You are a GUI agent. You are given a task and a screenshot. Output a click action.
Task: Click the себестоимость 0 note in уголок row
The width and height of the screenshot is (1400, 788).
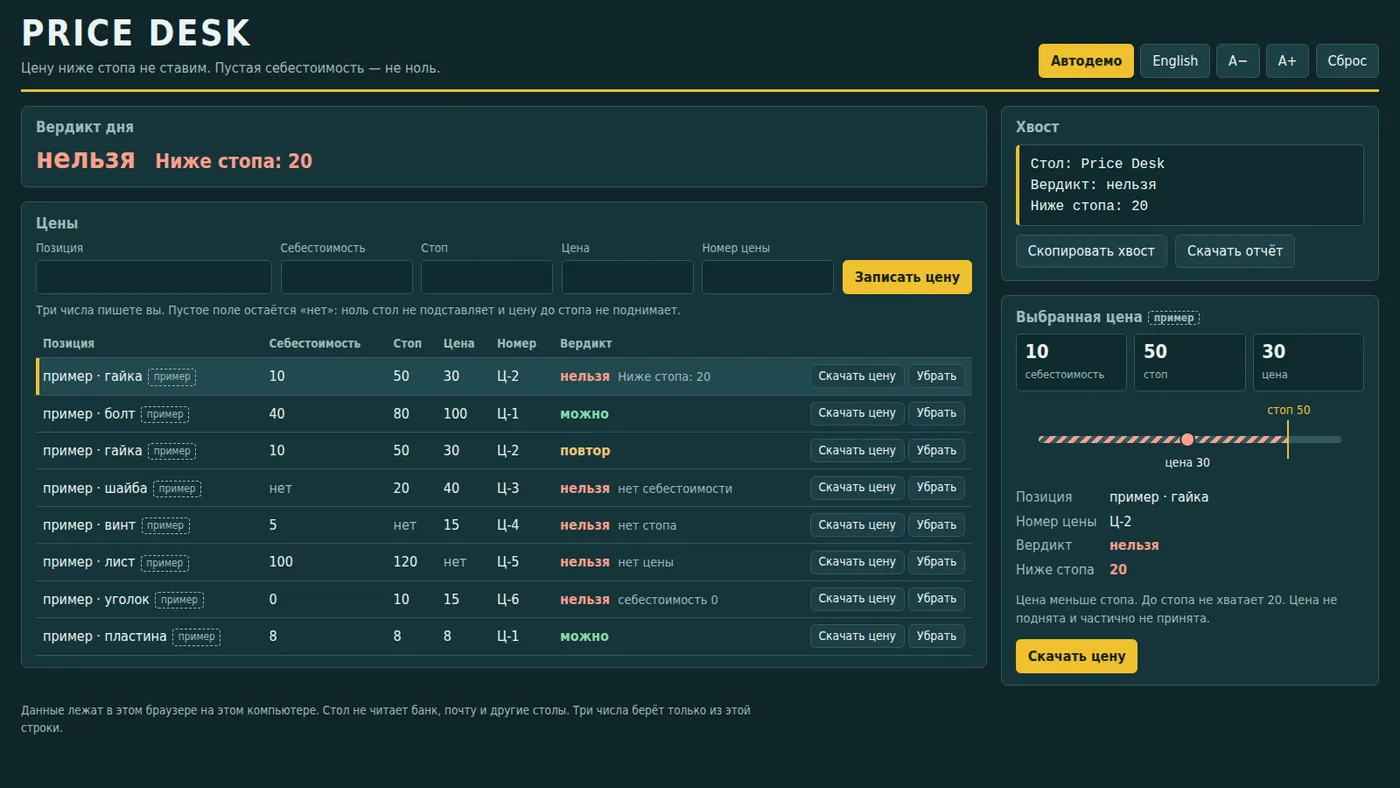pos(668,599)
